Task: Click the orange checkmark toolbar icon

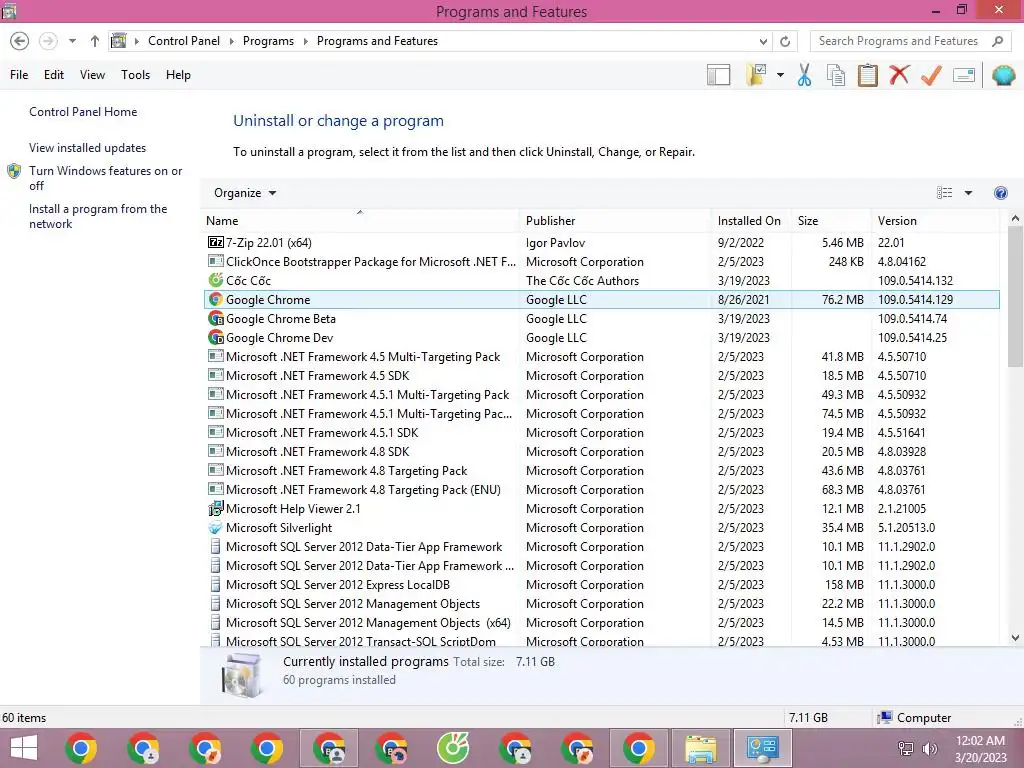Action: (x=931, y=75)
